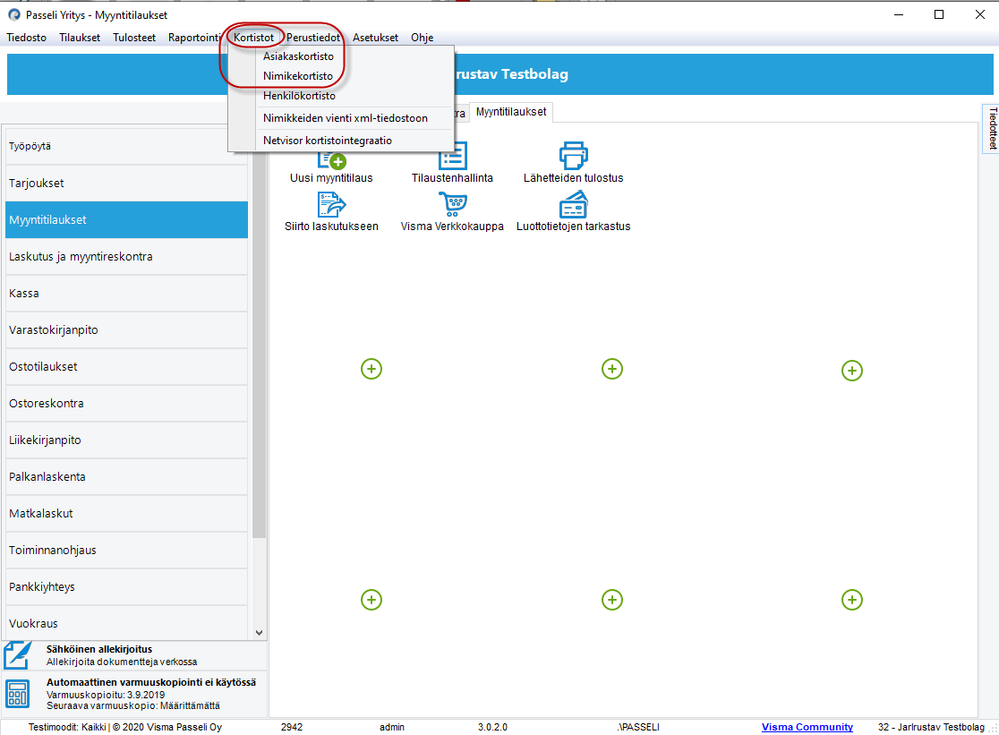Click the Passeli app logo icon

pos(14,15)
